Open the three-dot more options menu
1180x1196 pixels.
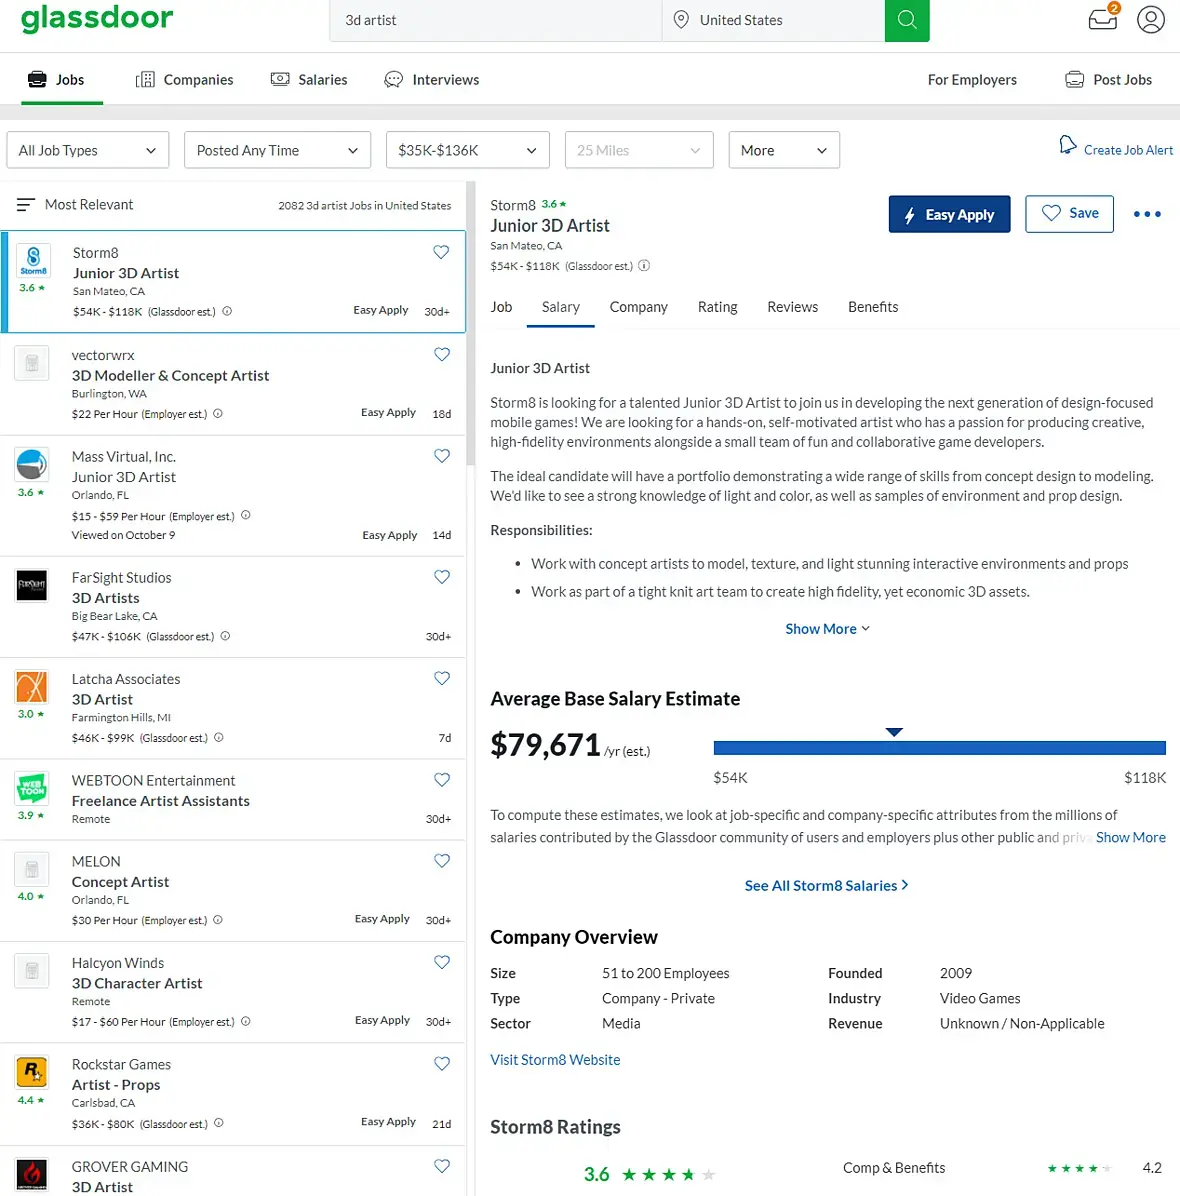point(1146,214)
